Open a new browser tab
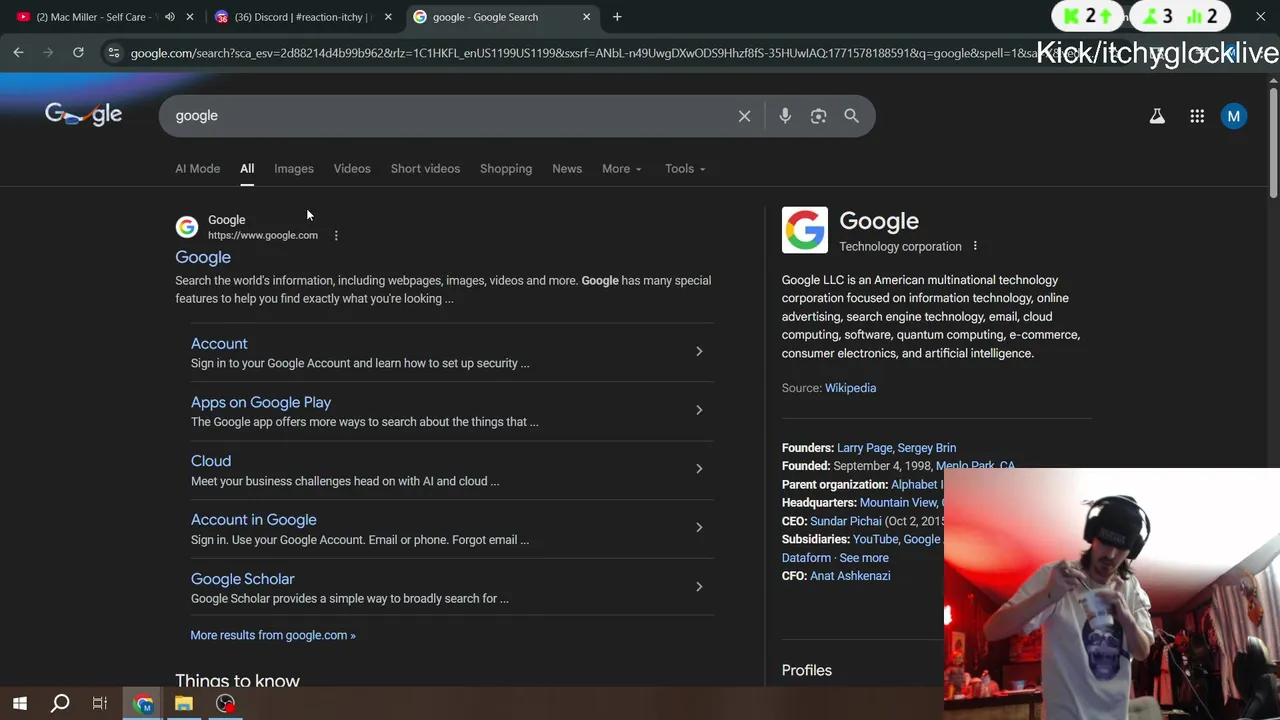The image size is (1280, 720). click(617, 17)
